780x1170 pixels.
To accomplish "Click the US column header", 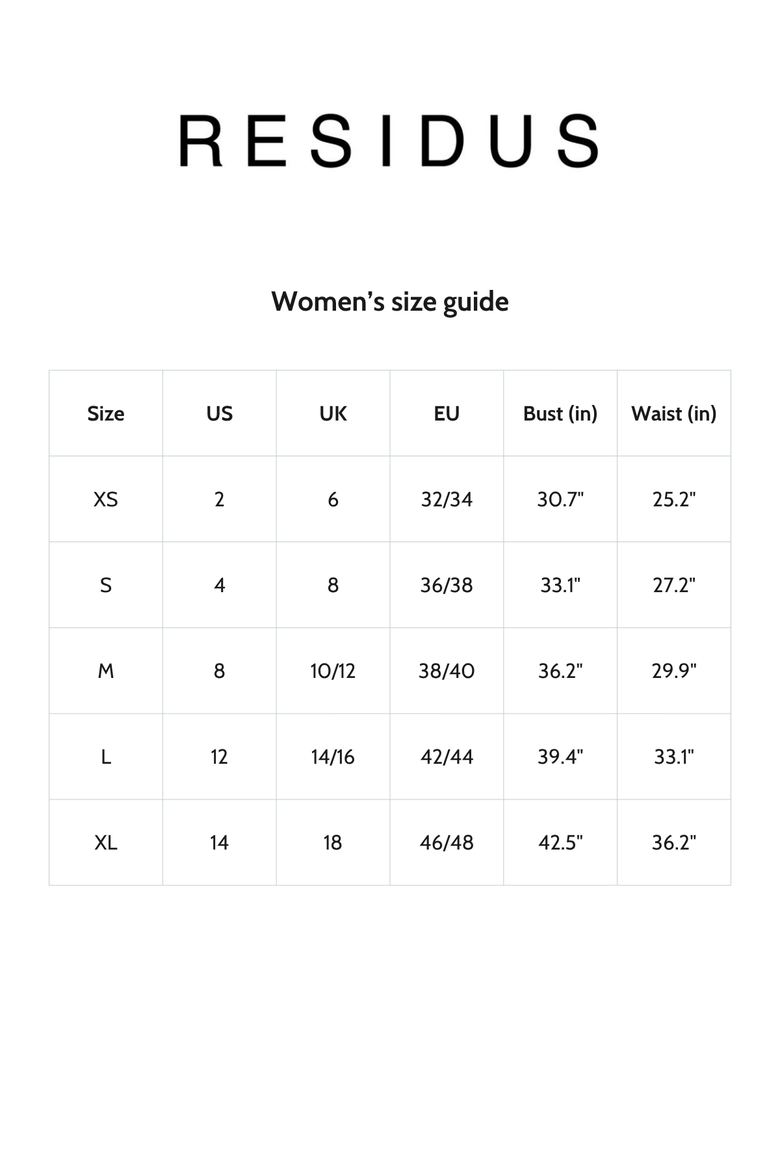I will coord(219,413).
